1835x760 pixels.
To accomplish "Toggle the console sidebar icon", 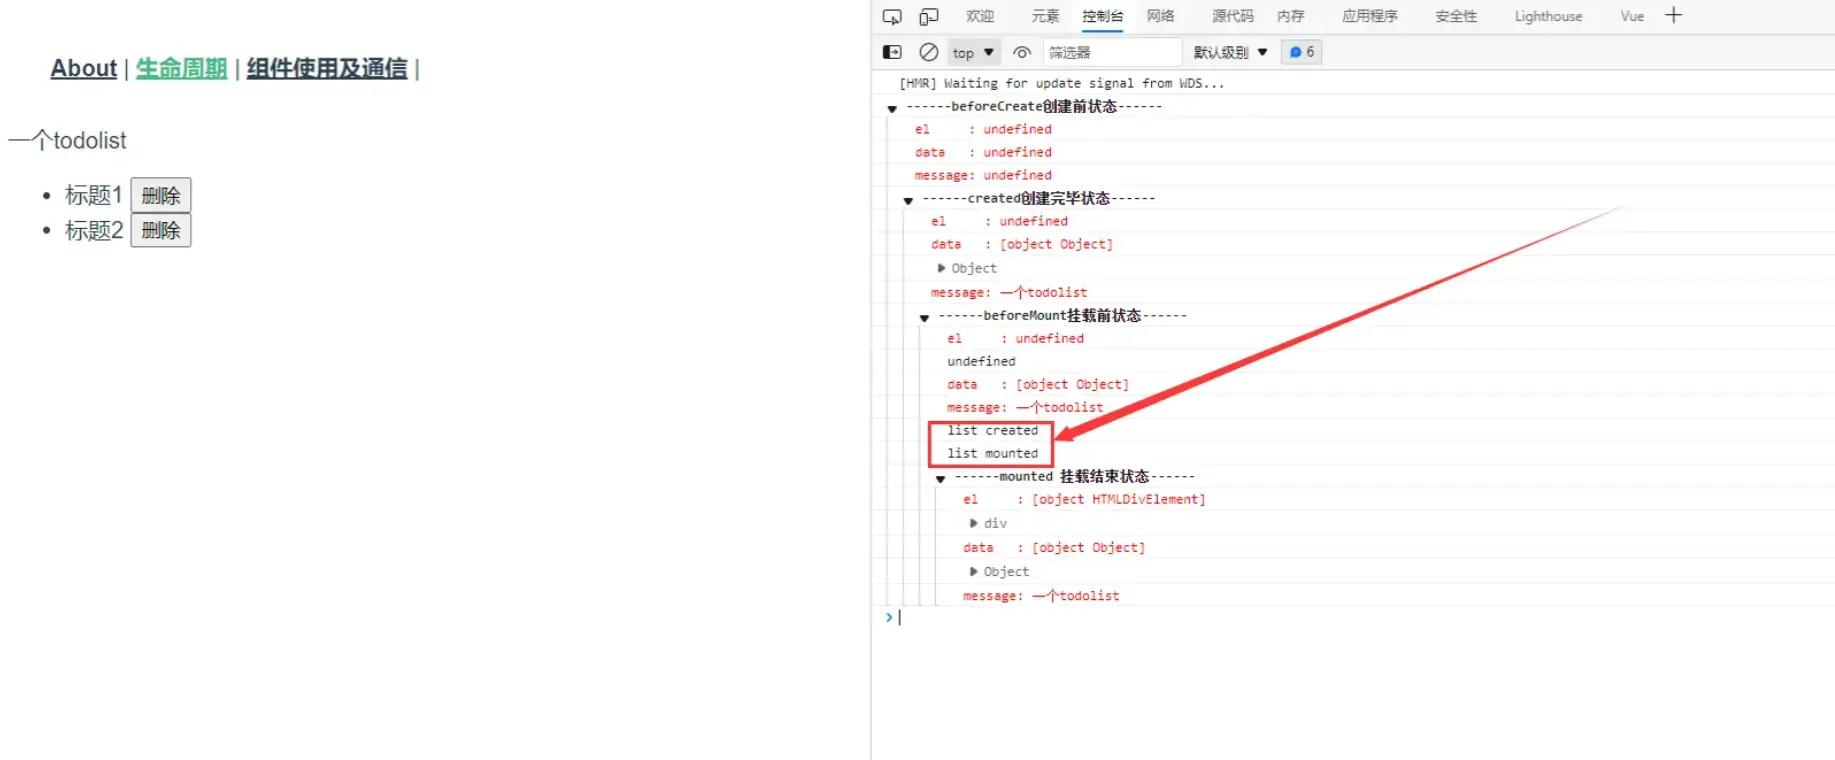I will pos(892,52).
